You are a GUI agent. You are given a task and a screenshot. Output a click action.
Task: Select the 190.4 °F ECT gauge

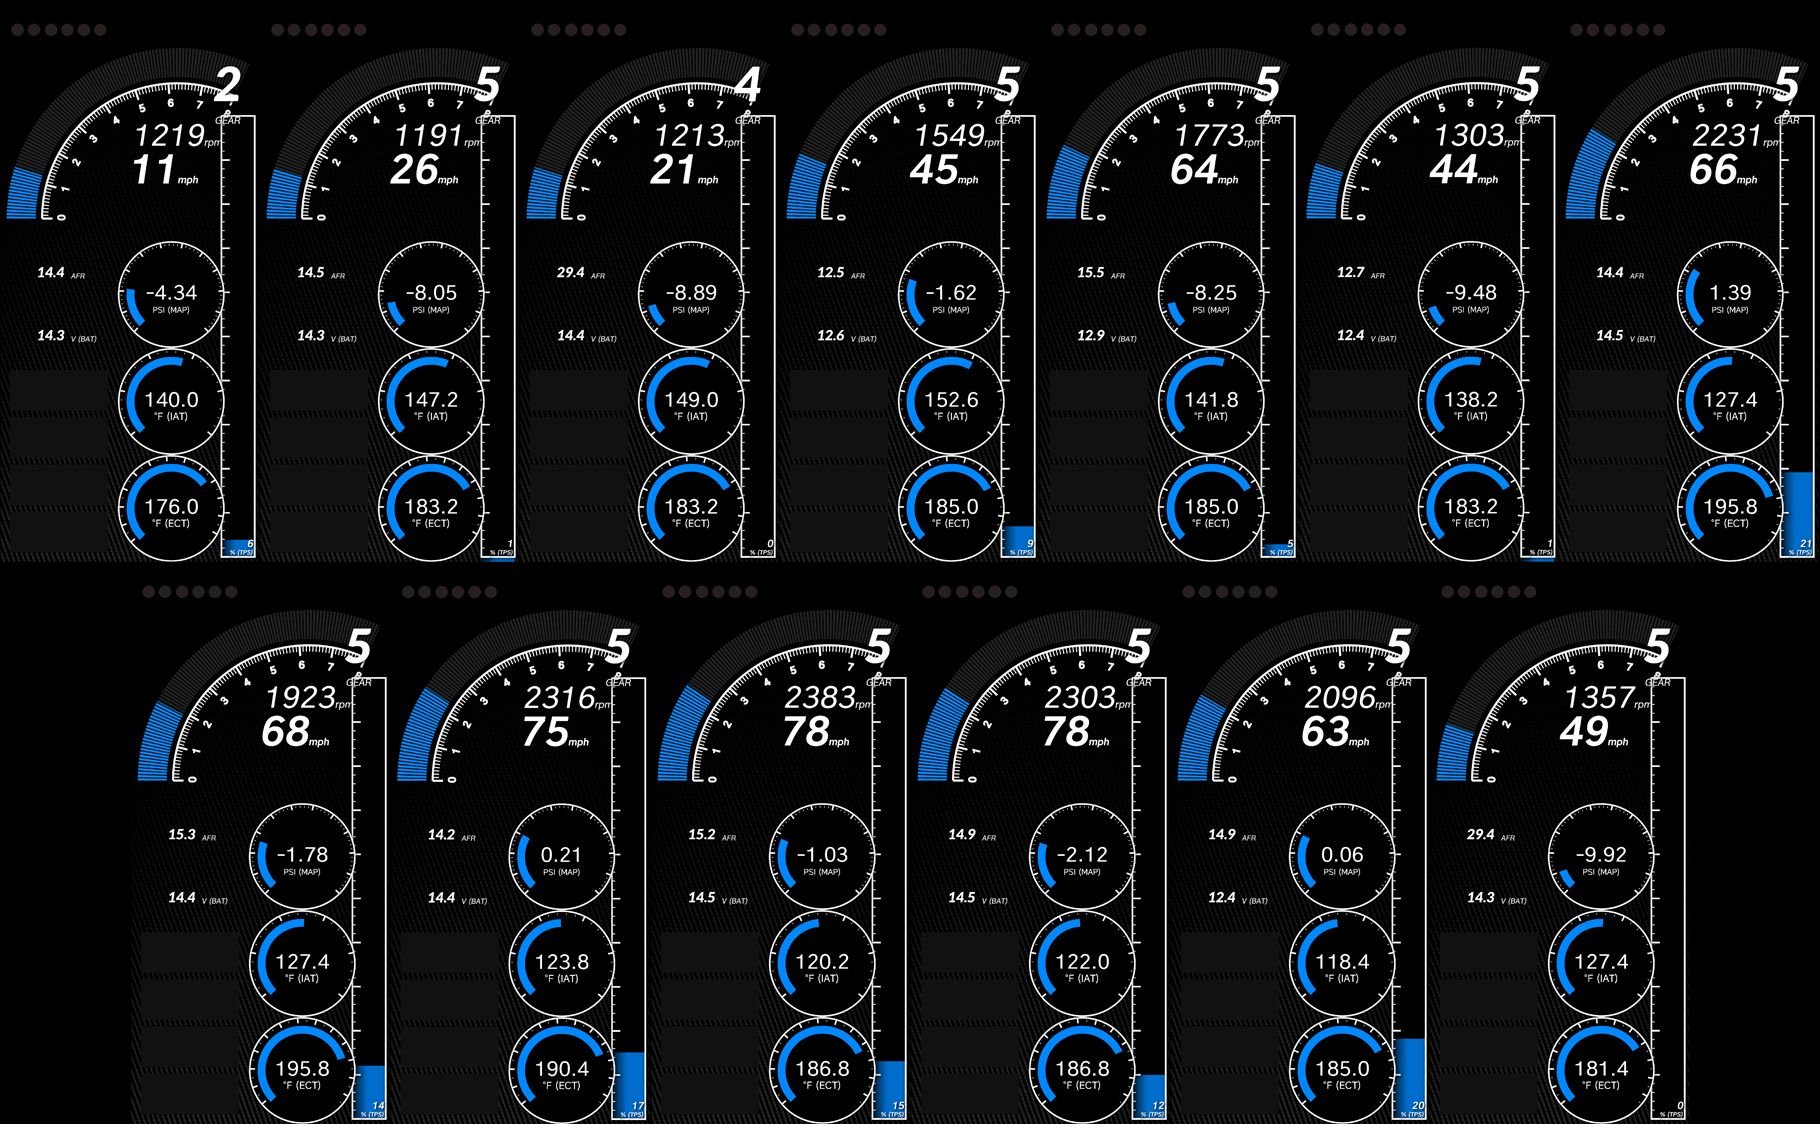pos(562,1071)
